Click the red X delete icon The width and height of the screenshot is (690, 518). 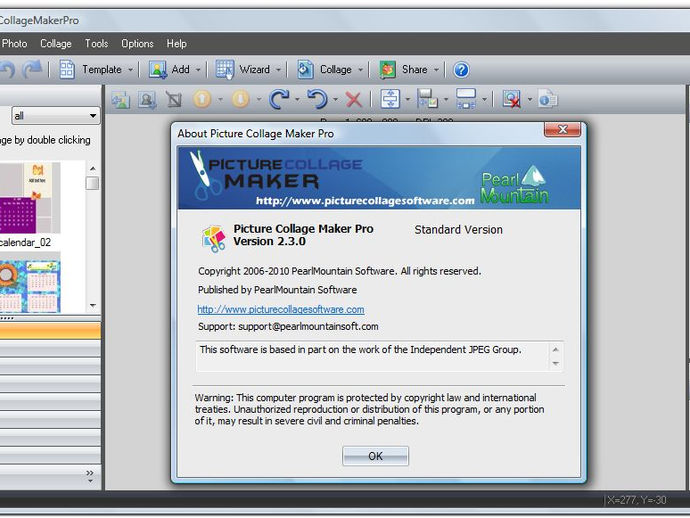coord(353,99)
